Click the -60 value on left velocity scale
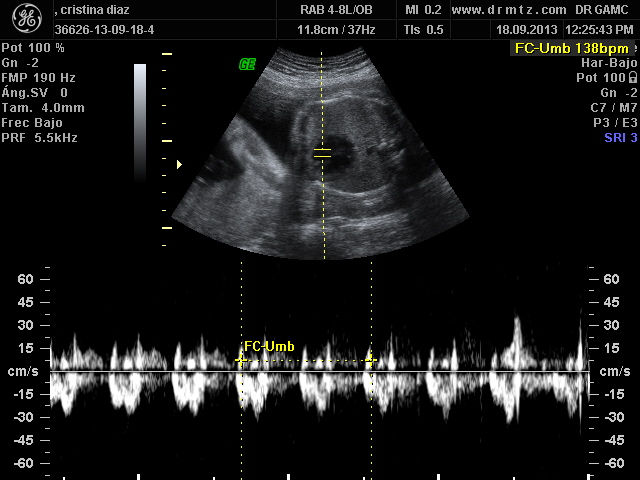Image resolution: width=640 pixels, height=480 pixels. (x=23, y=463)
